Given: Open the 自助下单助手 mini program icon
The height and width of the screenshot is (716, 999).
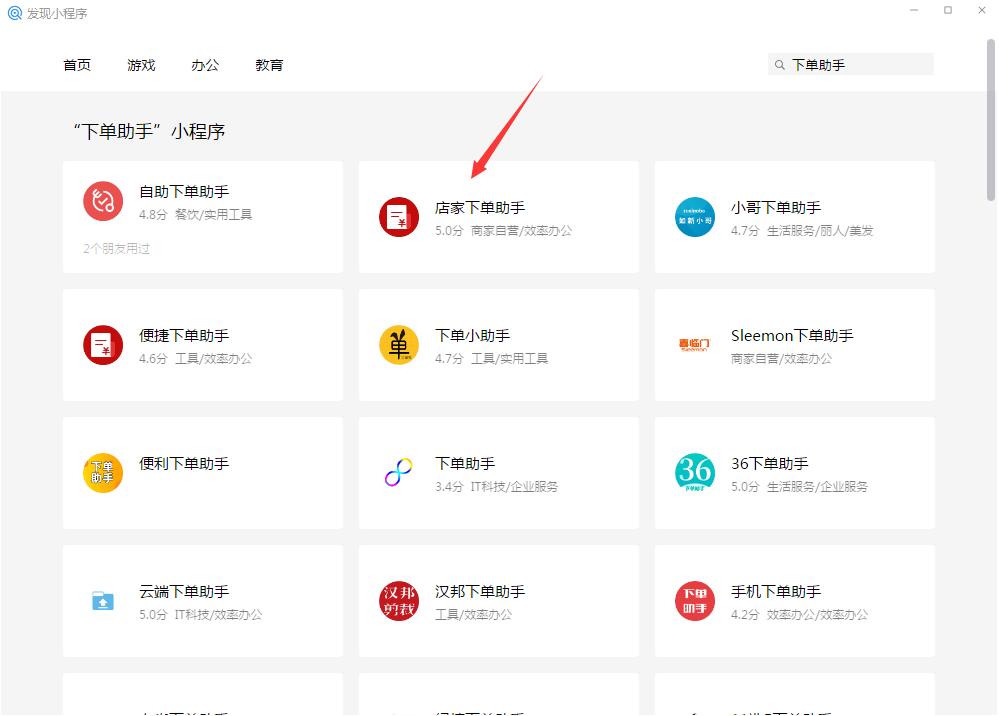Looking at the screenshot, I should (103, 201).
